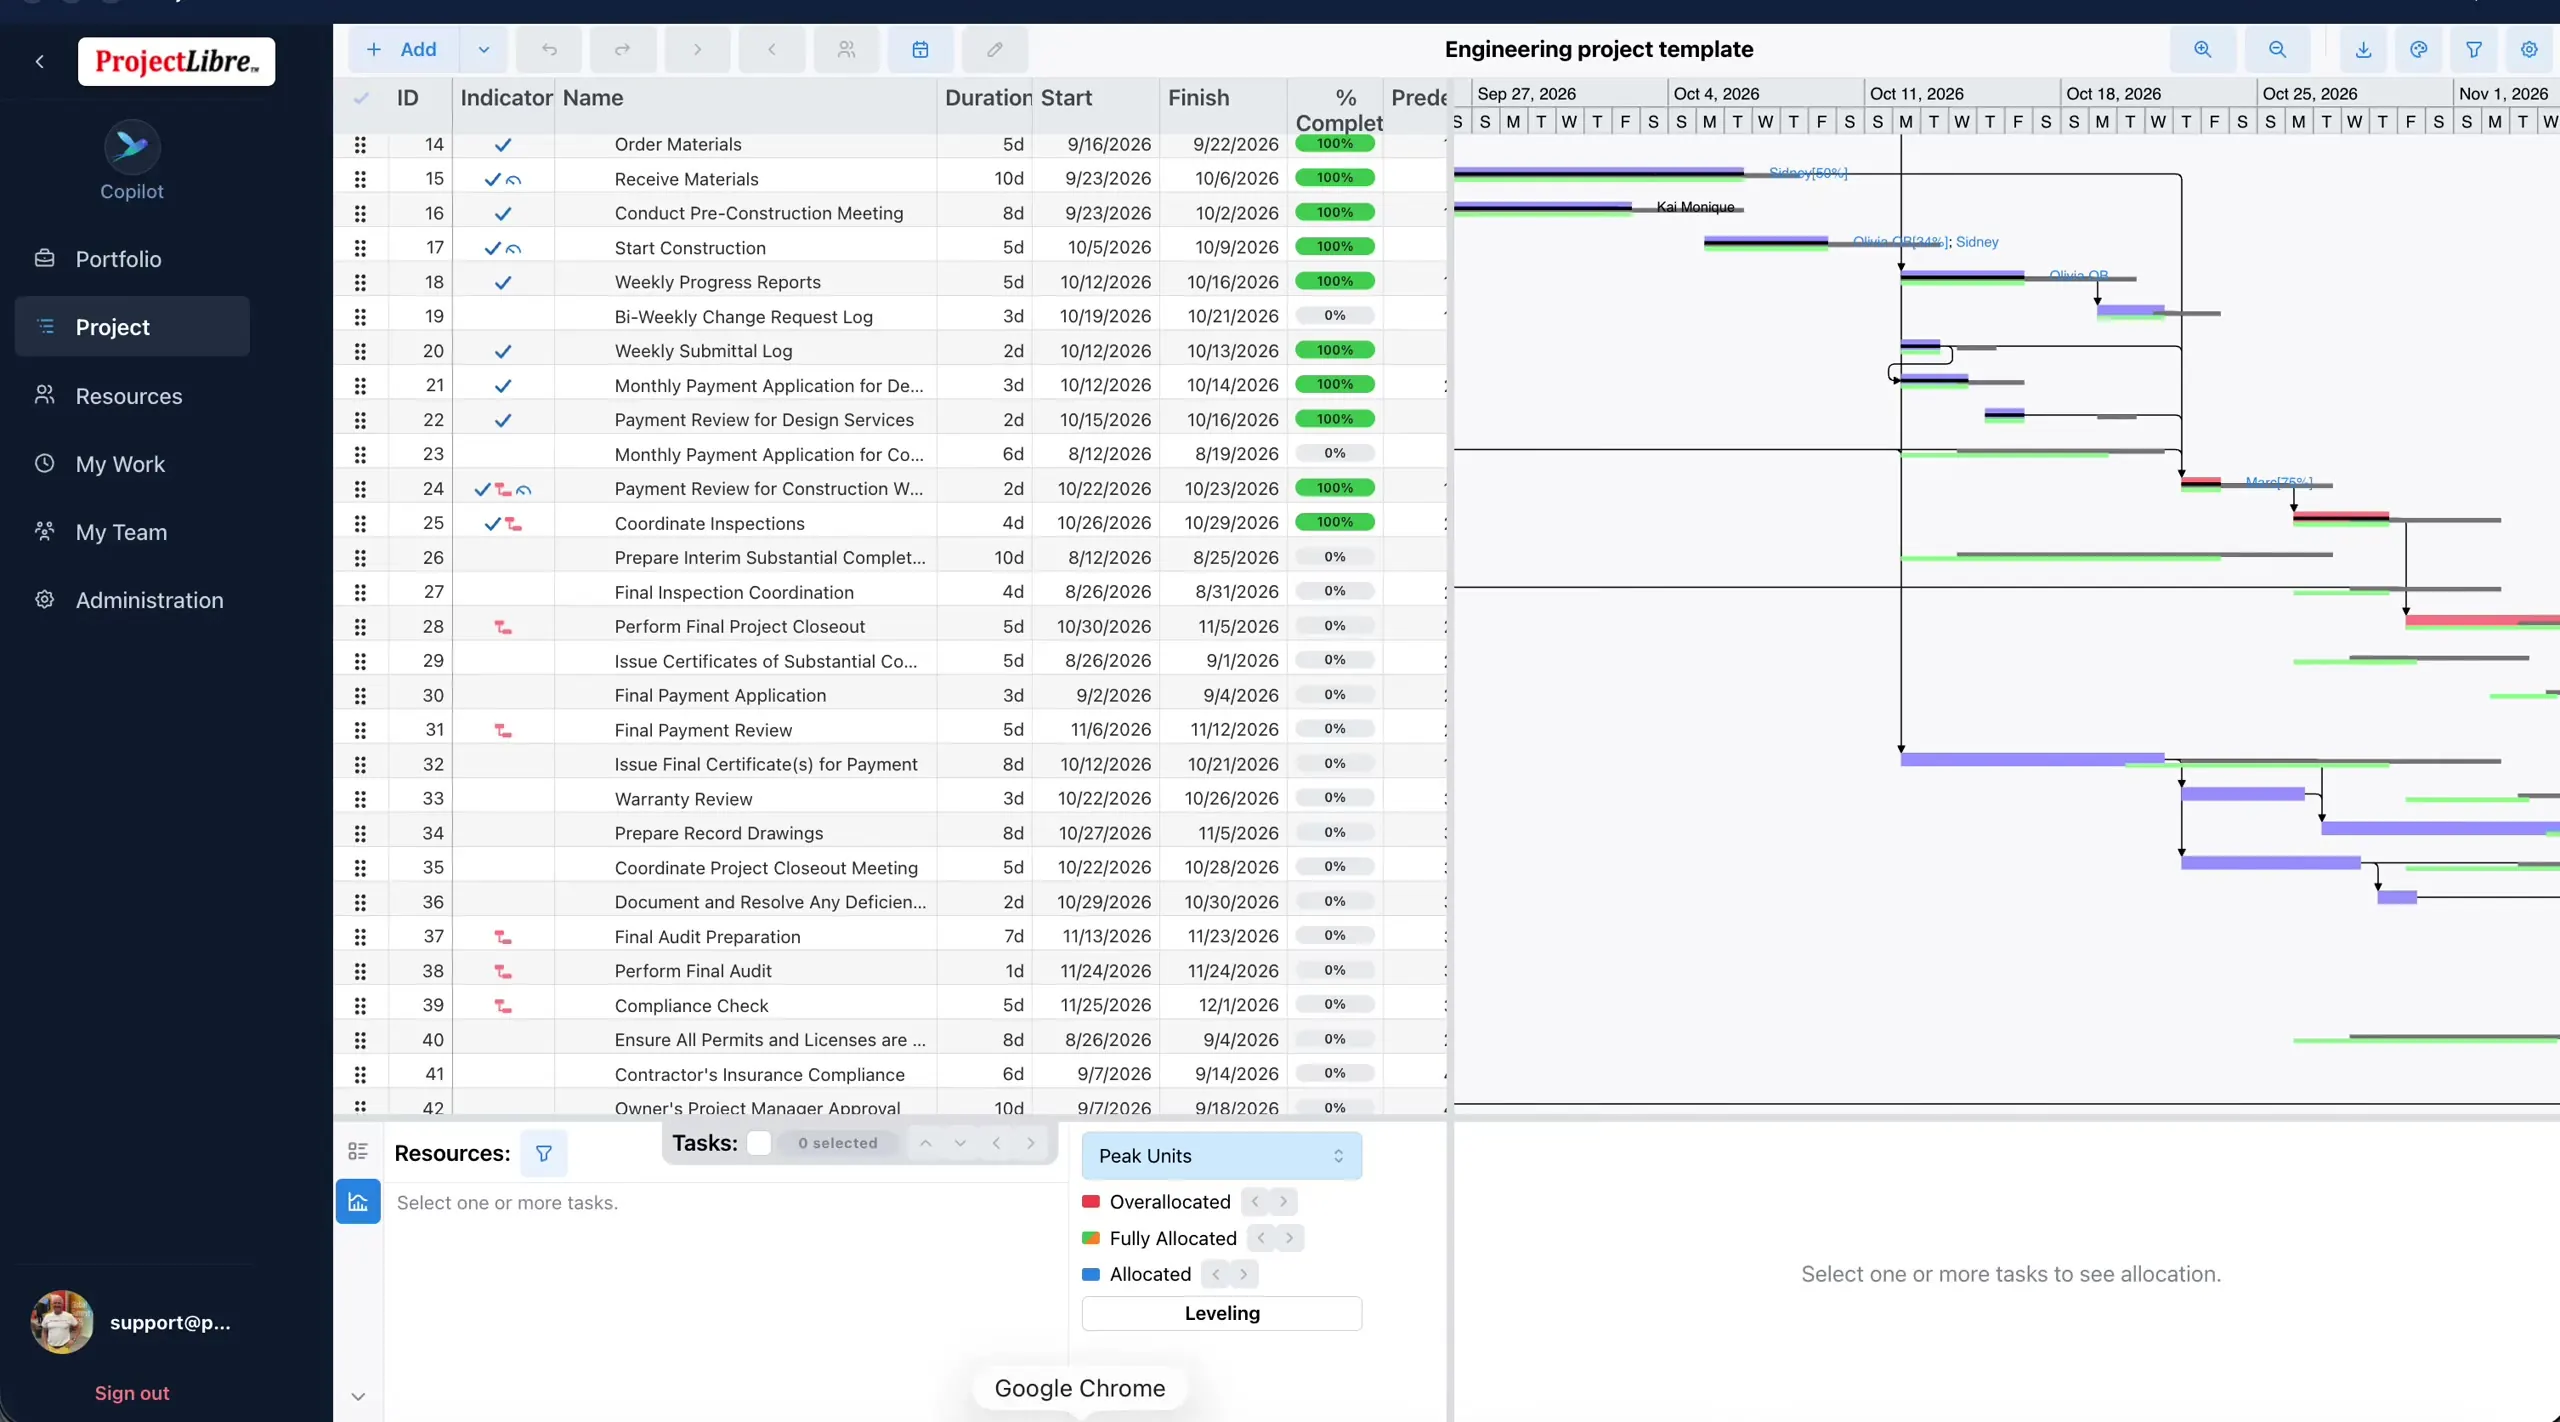Click the Leveling button
This screenshot has height=1422, width=2560.
1221,1314
